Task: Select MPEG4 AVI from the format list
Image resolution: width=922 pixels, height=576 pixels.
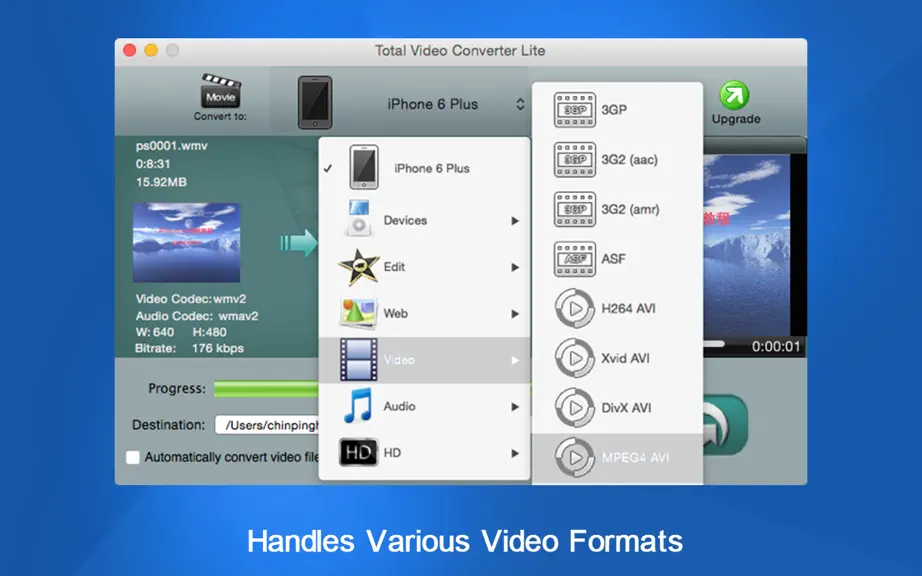Action: point(617,458)
